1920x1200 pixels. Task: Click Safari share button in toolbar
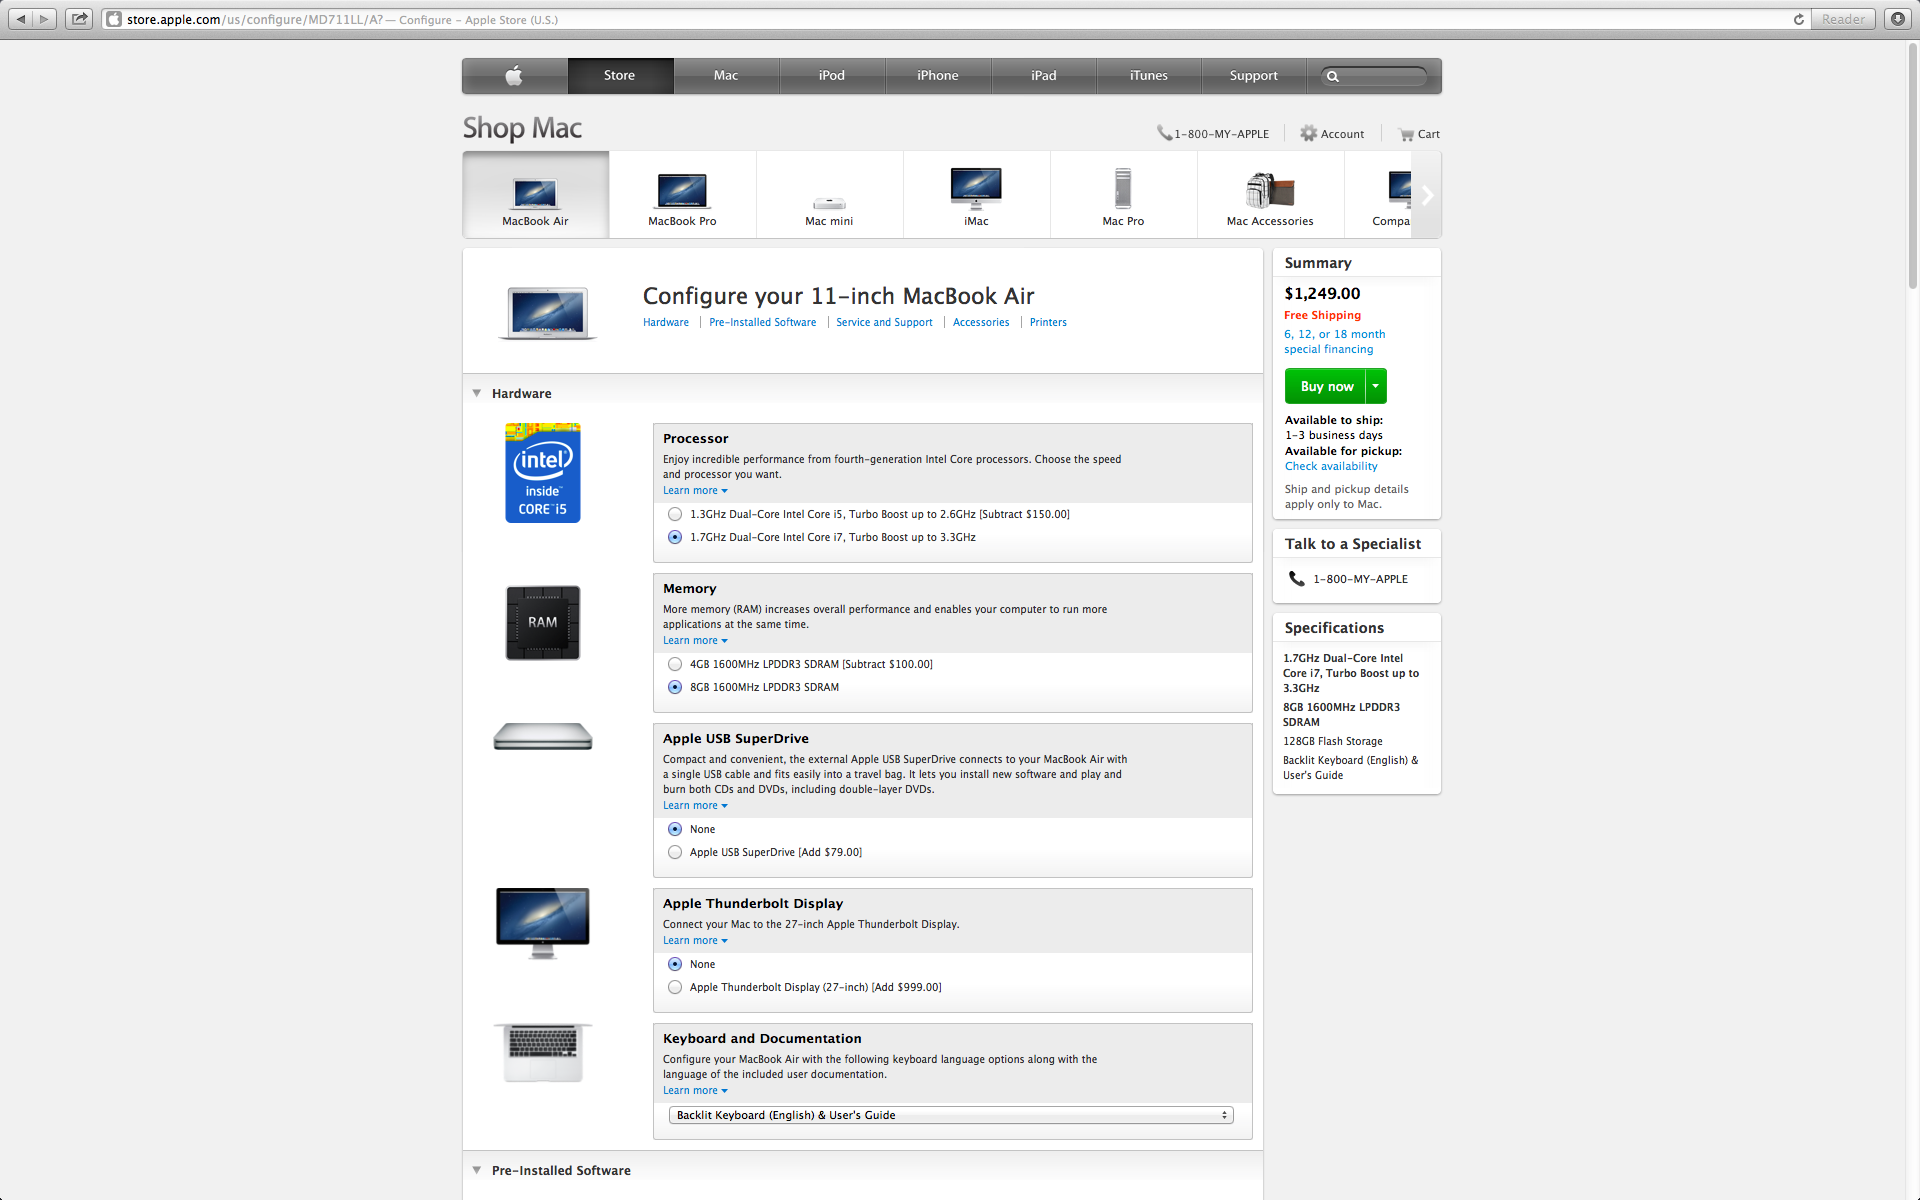point(79,19)
